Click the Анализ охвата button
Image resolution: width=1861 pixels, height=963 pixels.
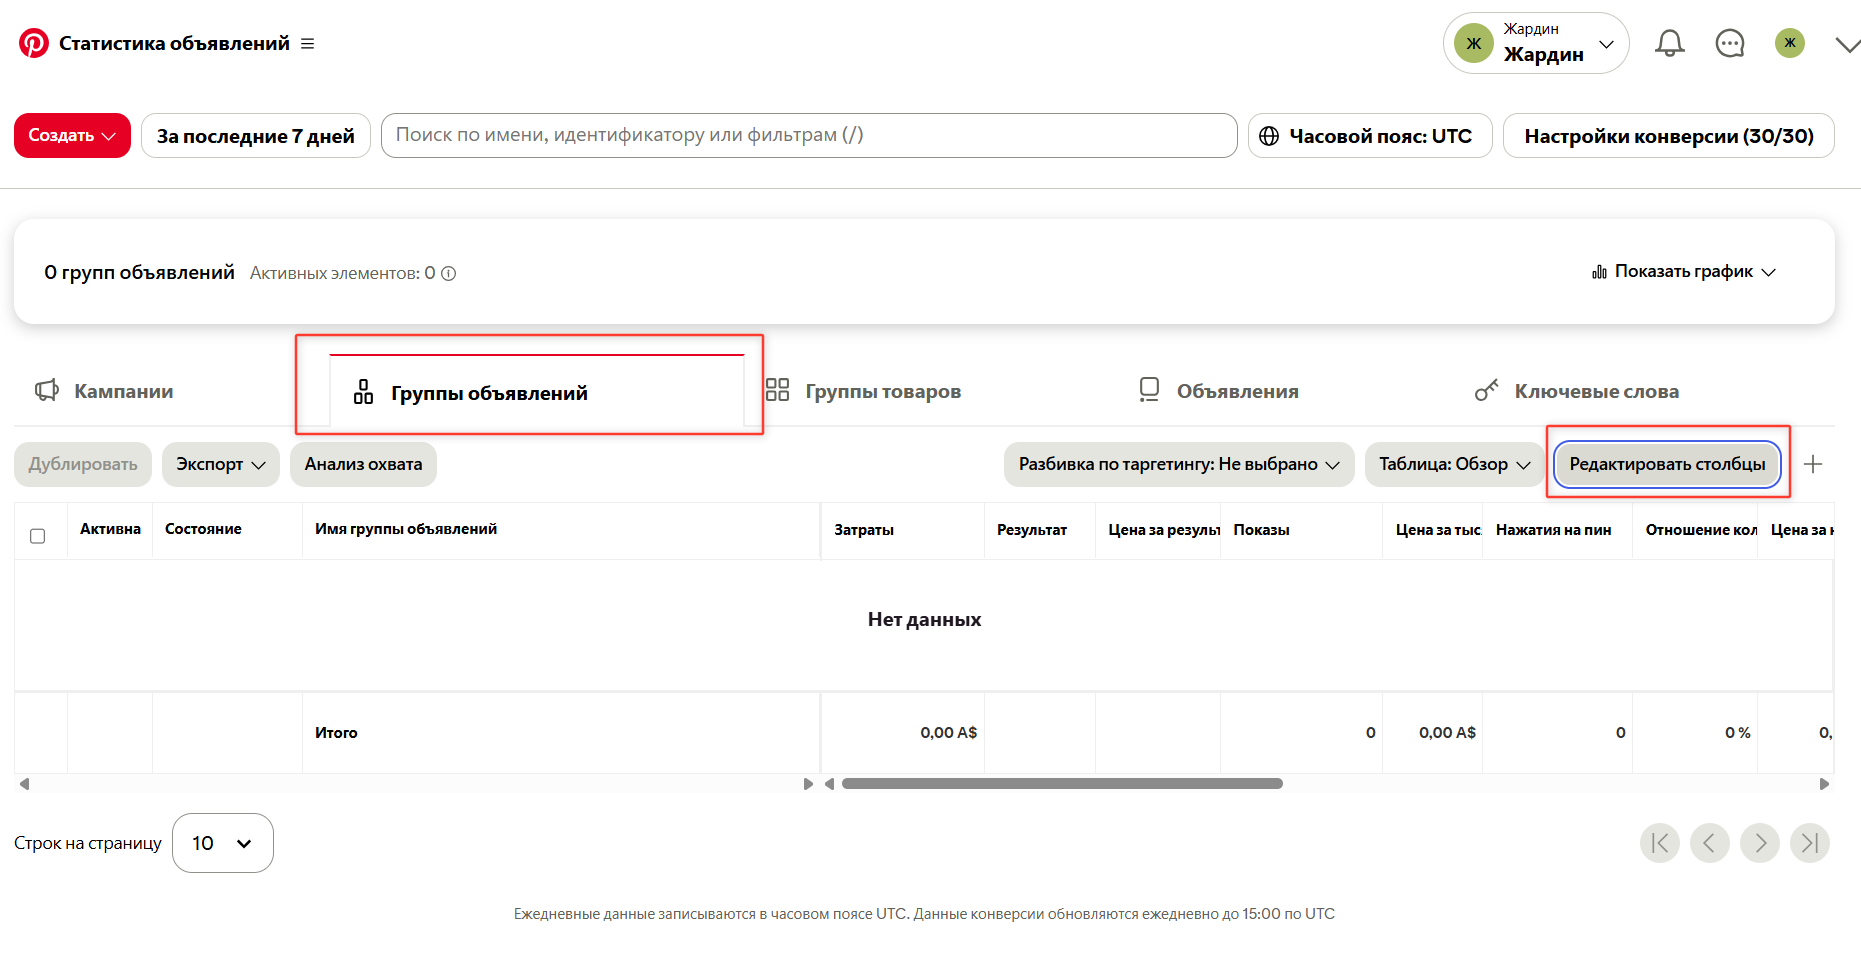click(x=363, y=464)
